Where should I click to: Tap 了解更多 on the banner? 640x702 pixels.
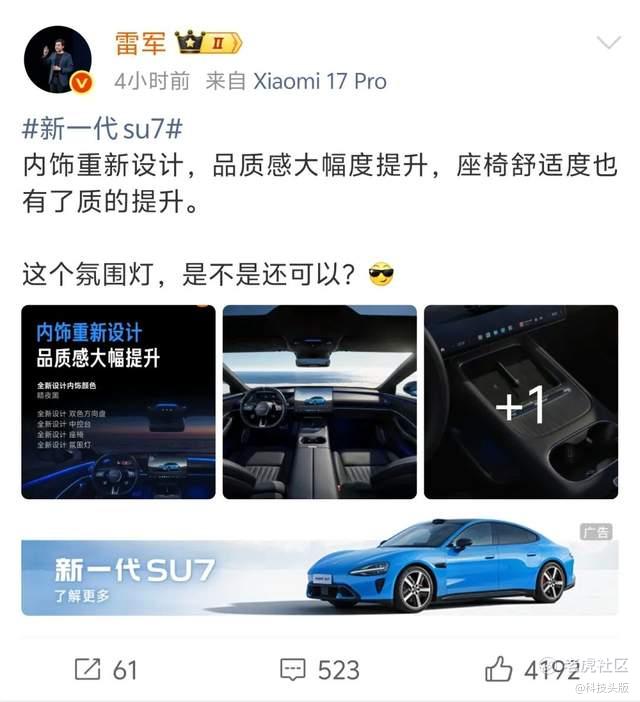[82, 596]
